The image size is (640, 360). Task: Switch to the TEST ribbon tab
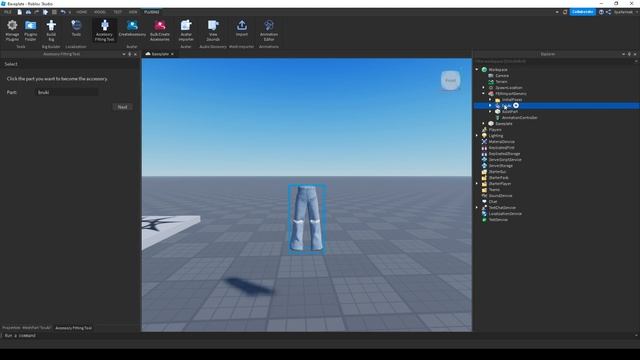pos(118,12)
